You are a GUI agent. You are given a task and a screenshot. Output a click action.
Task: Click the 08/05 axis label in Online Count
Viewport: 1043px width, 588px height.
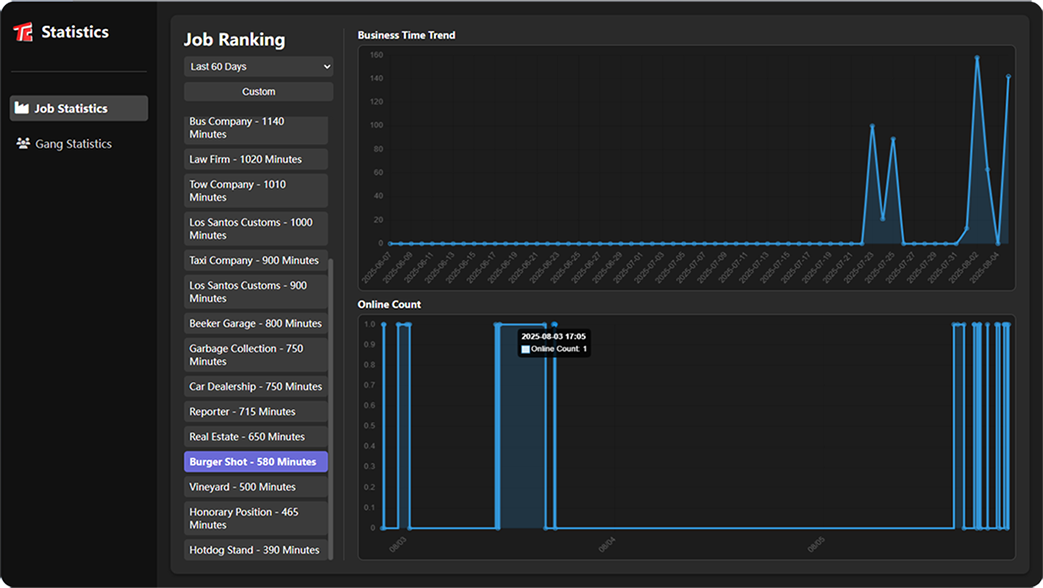pyautogui.click(x=816, y=545)
